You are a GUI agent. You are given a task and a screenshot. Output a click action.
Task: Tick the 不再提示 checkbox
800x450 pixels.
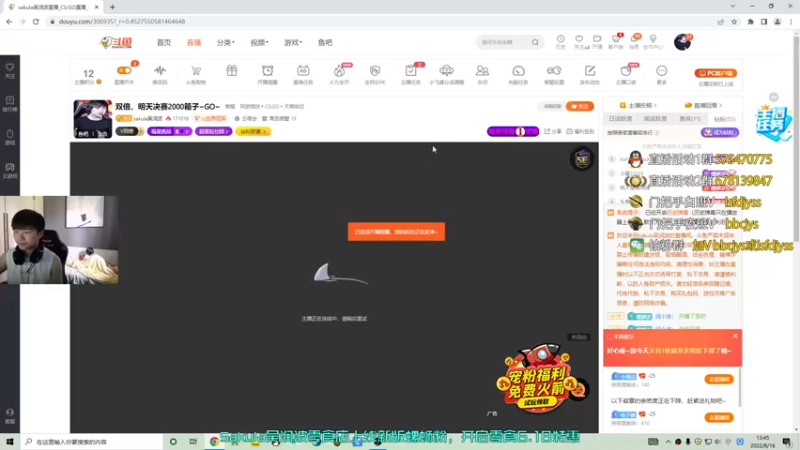tap(609, 337)
